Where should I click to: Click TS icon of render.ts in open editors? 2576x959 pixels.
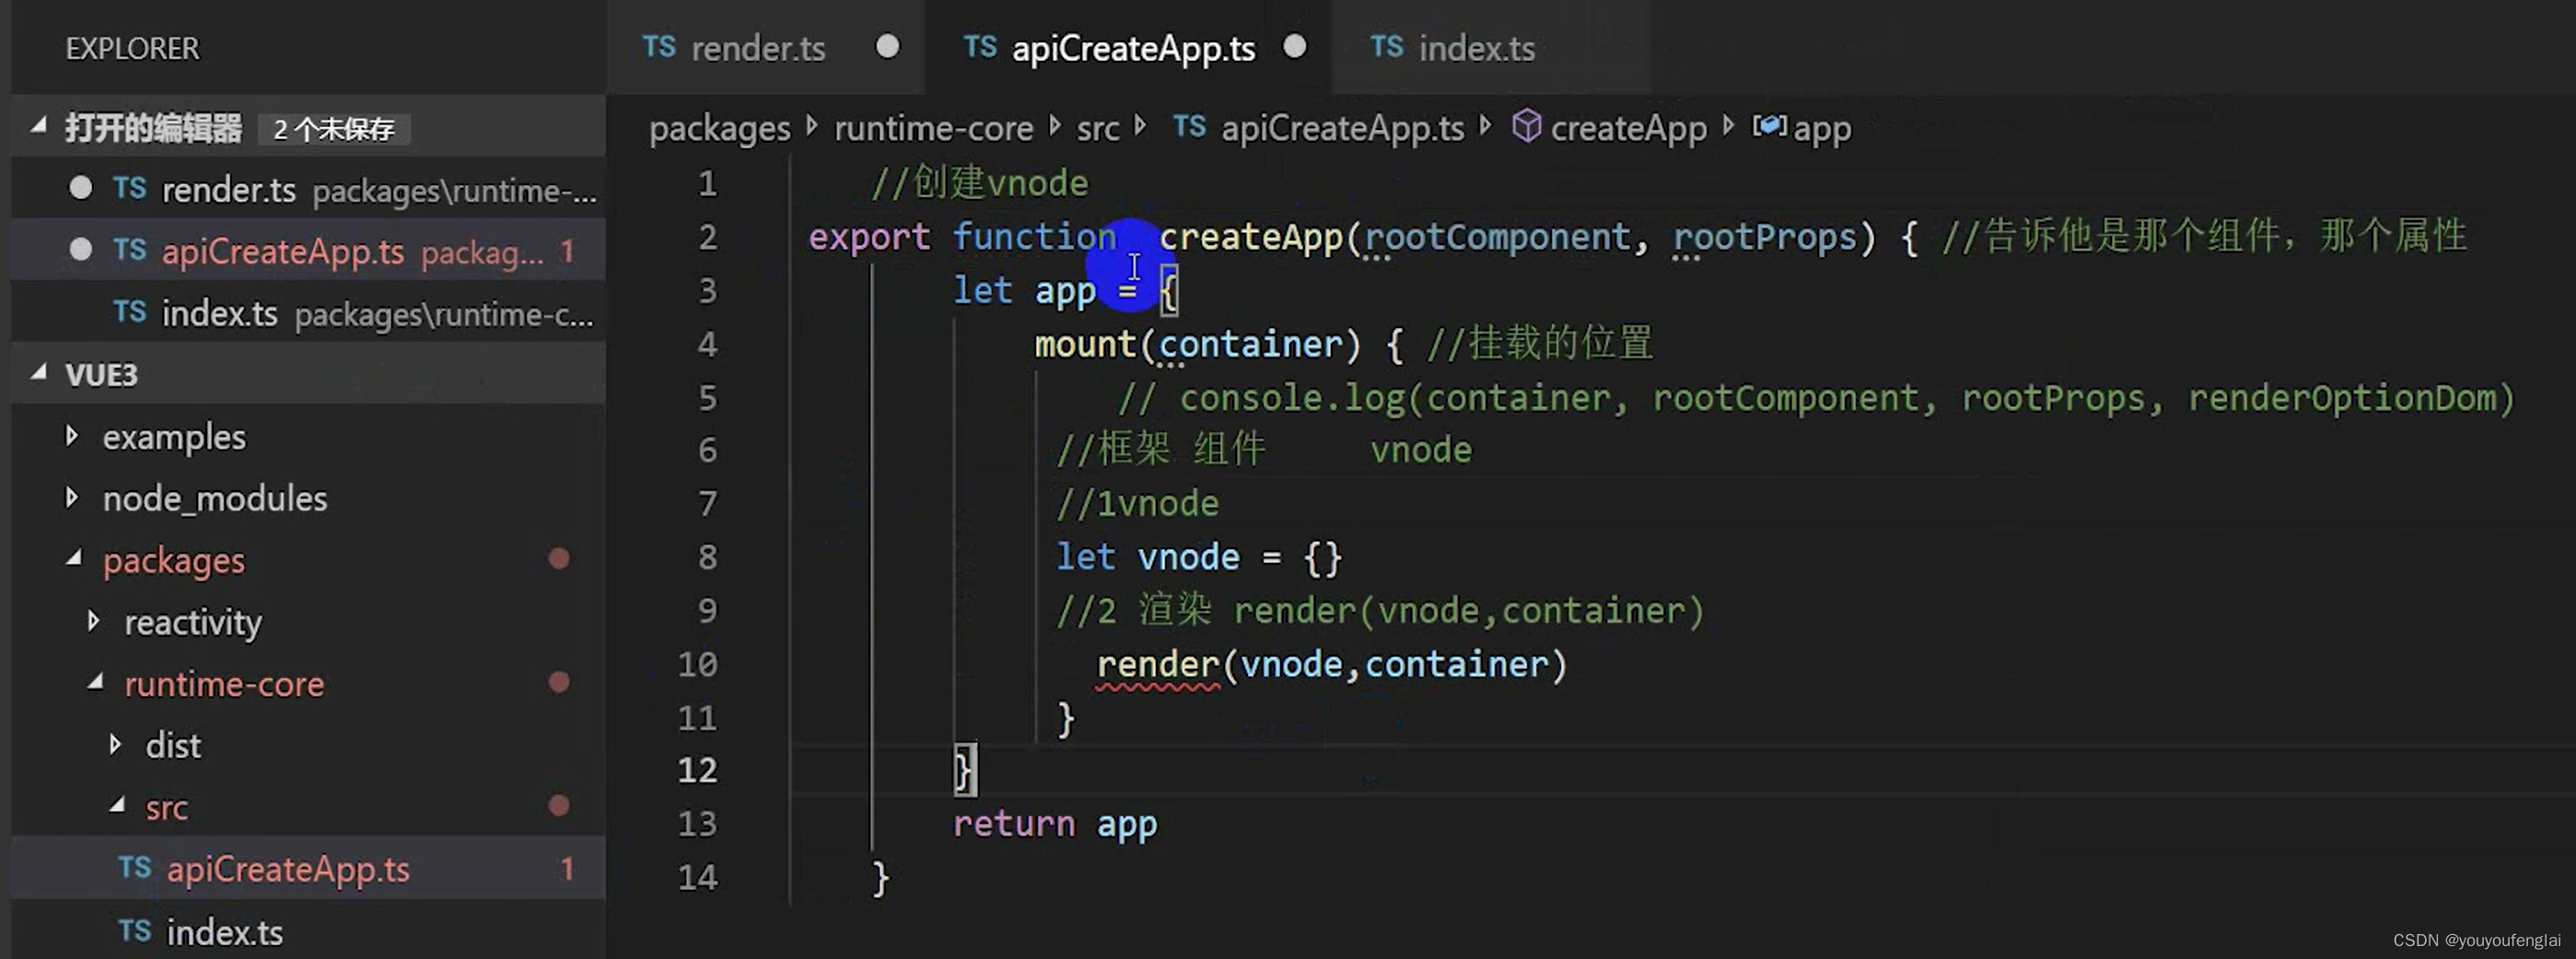click(x=129, y=188)
